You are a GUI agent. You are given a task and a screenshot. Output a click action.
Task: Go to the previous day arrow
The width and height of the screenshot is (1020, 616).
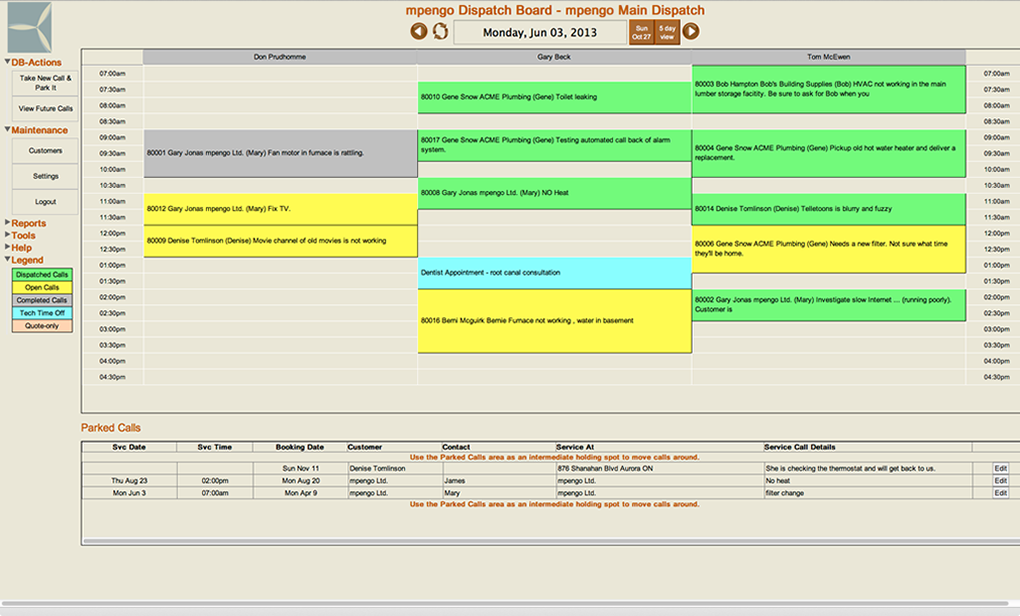(420, 32)
